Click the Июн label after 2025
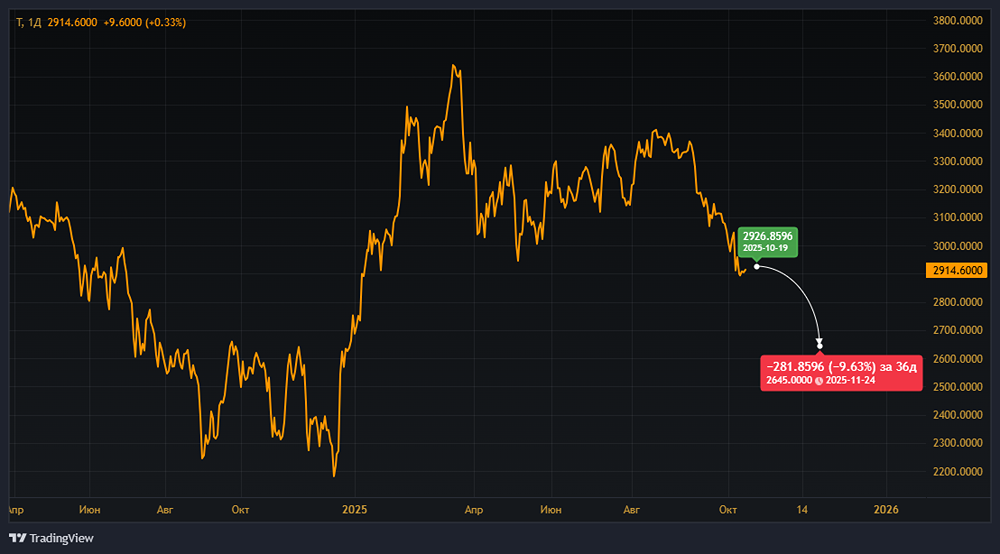1000x554 pixels. (550, 509)
